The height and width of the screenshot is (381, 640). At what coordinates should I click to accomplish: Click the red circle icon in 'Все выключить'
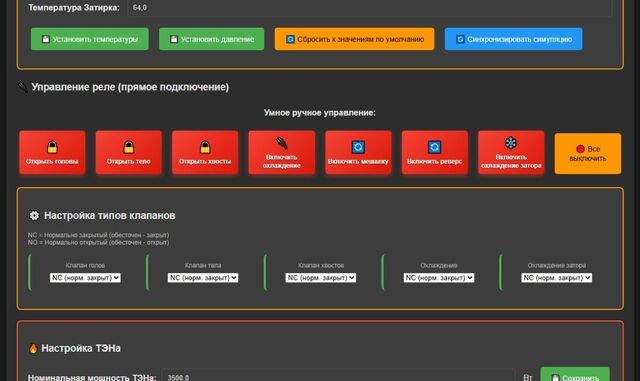580,149
